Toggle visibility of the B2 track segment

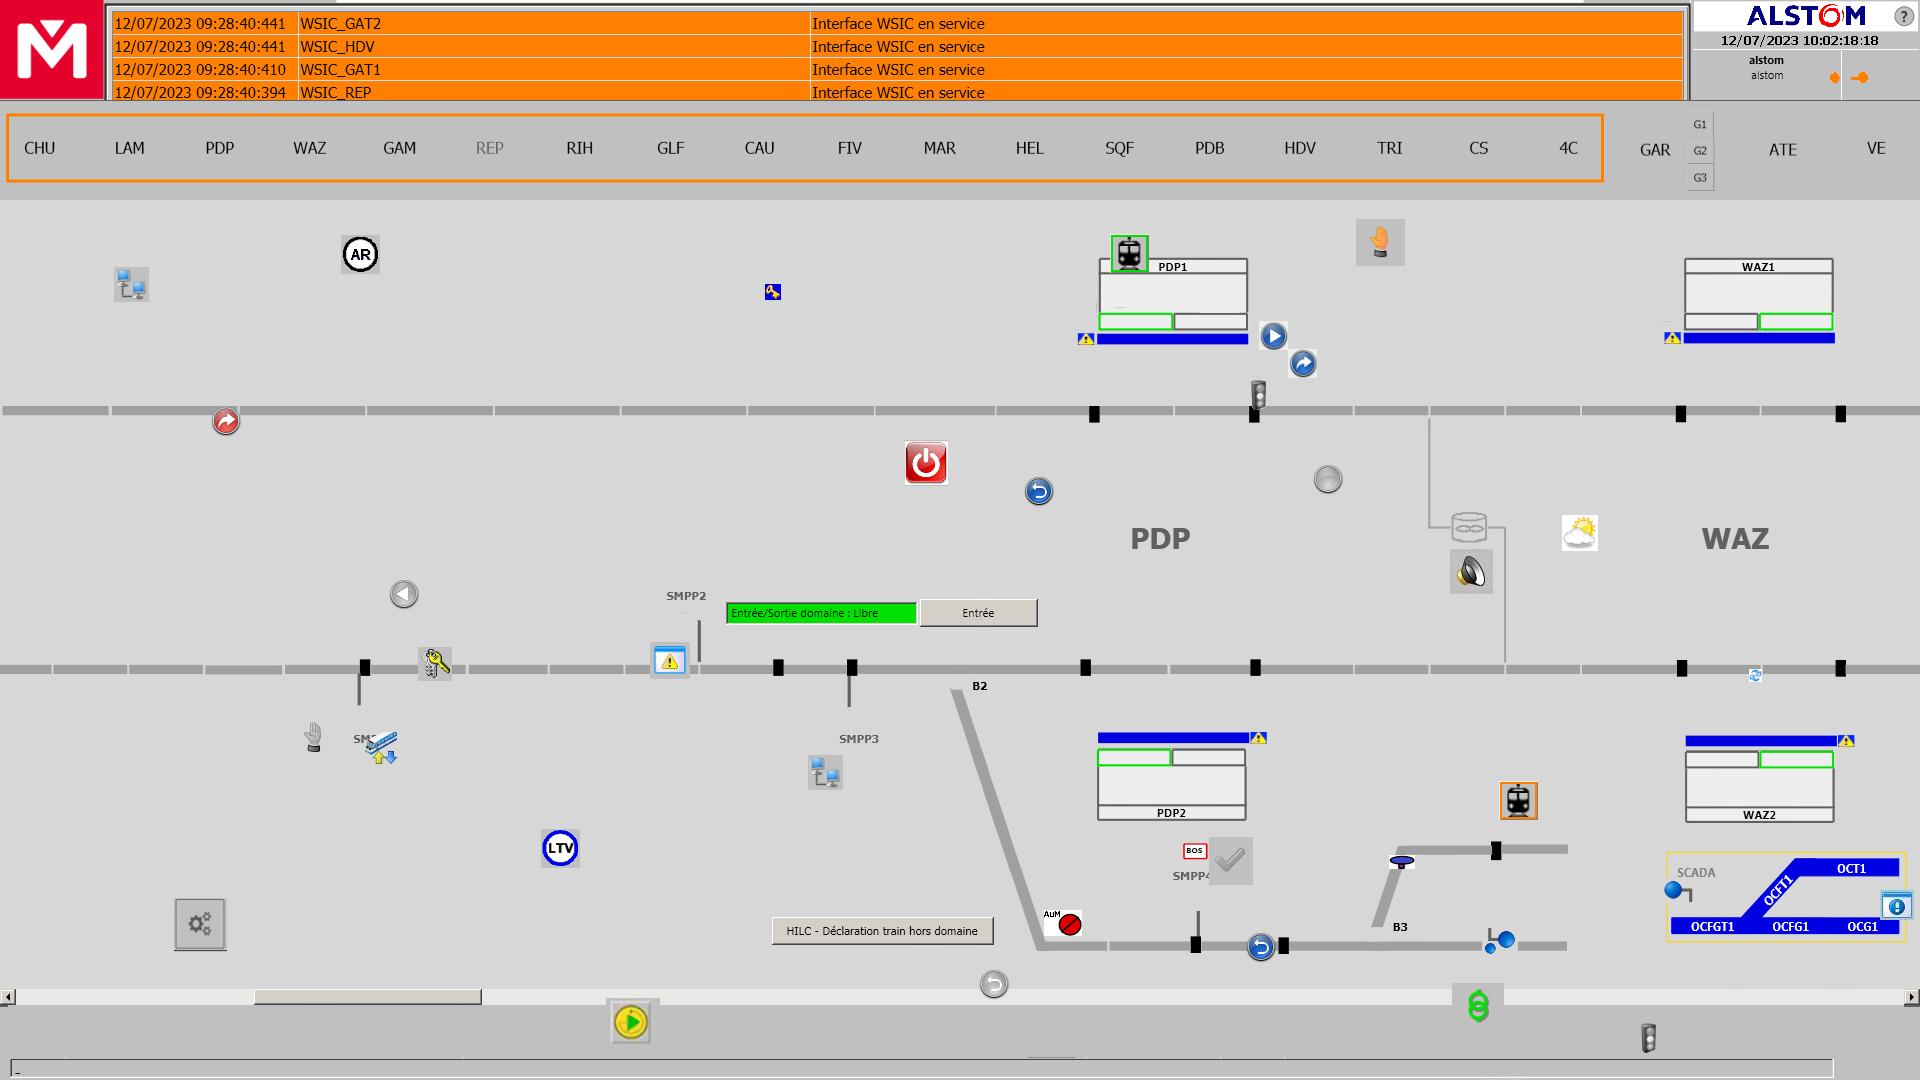(978, 686)
